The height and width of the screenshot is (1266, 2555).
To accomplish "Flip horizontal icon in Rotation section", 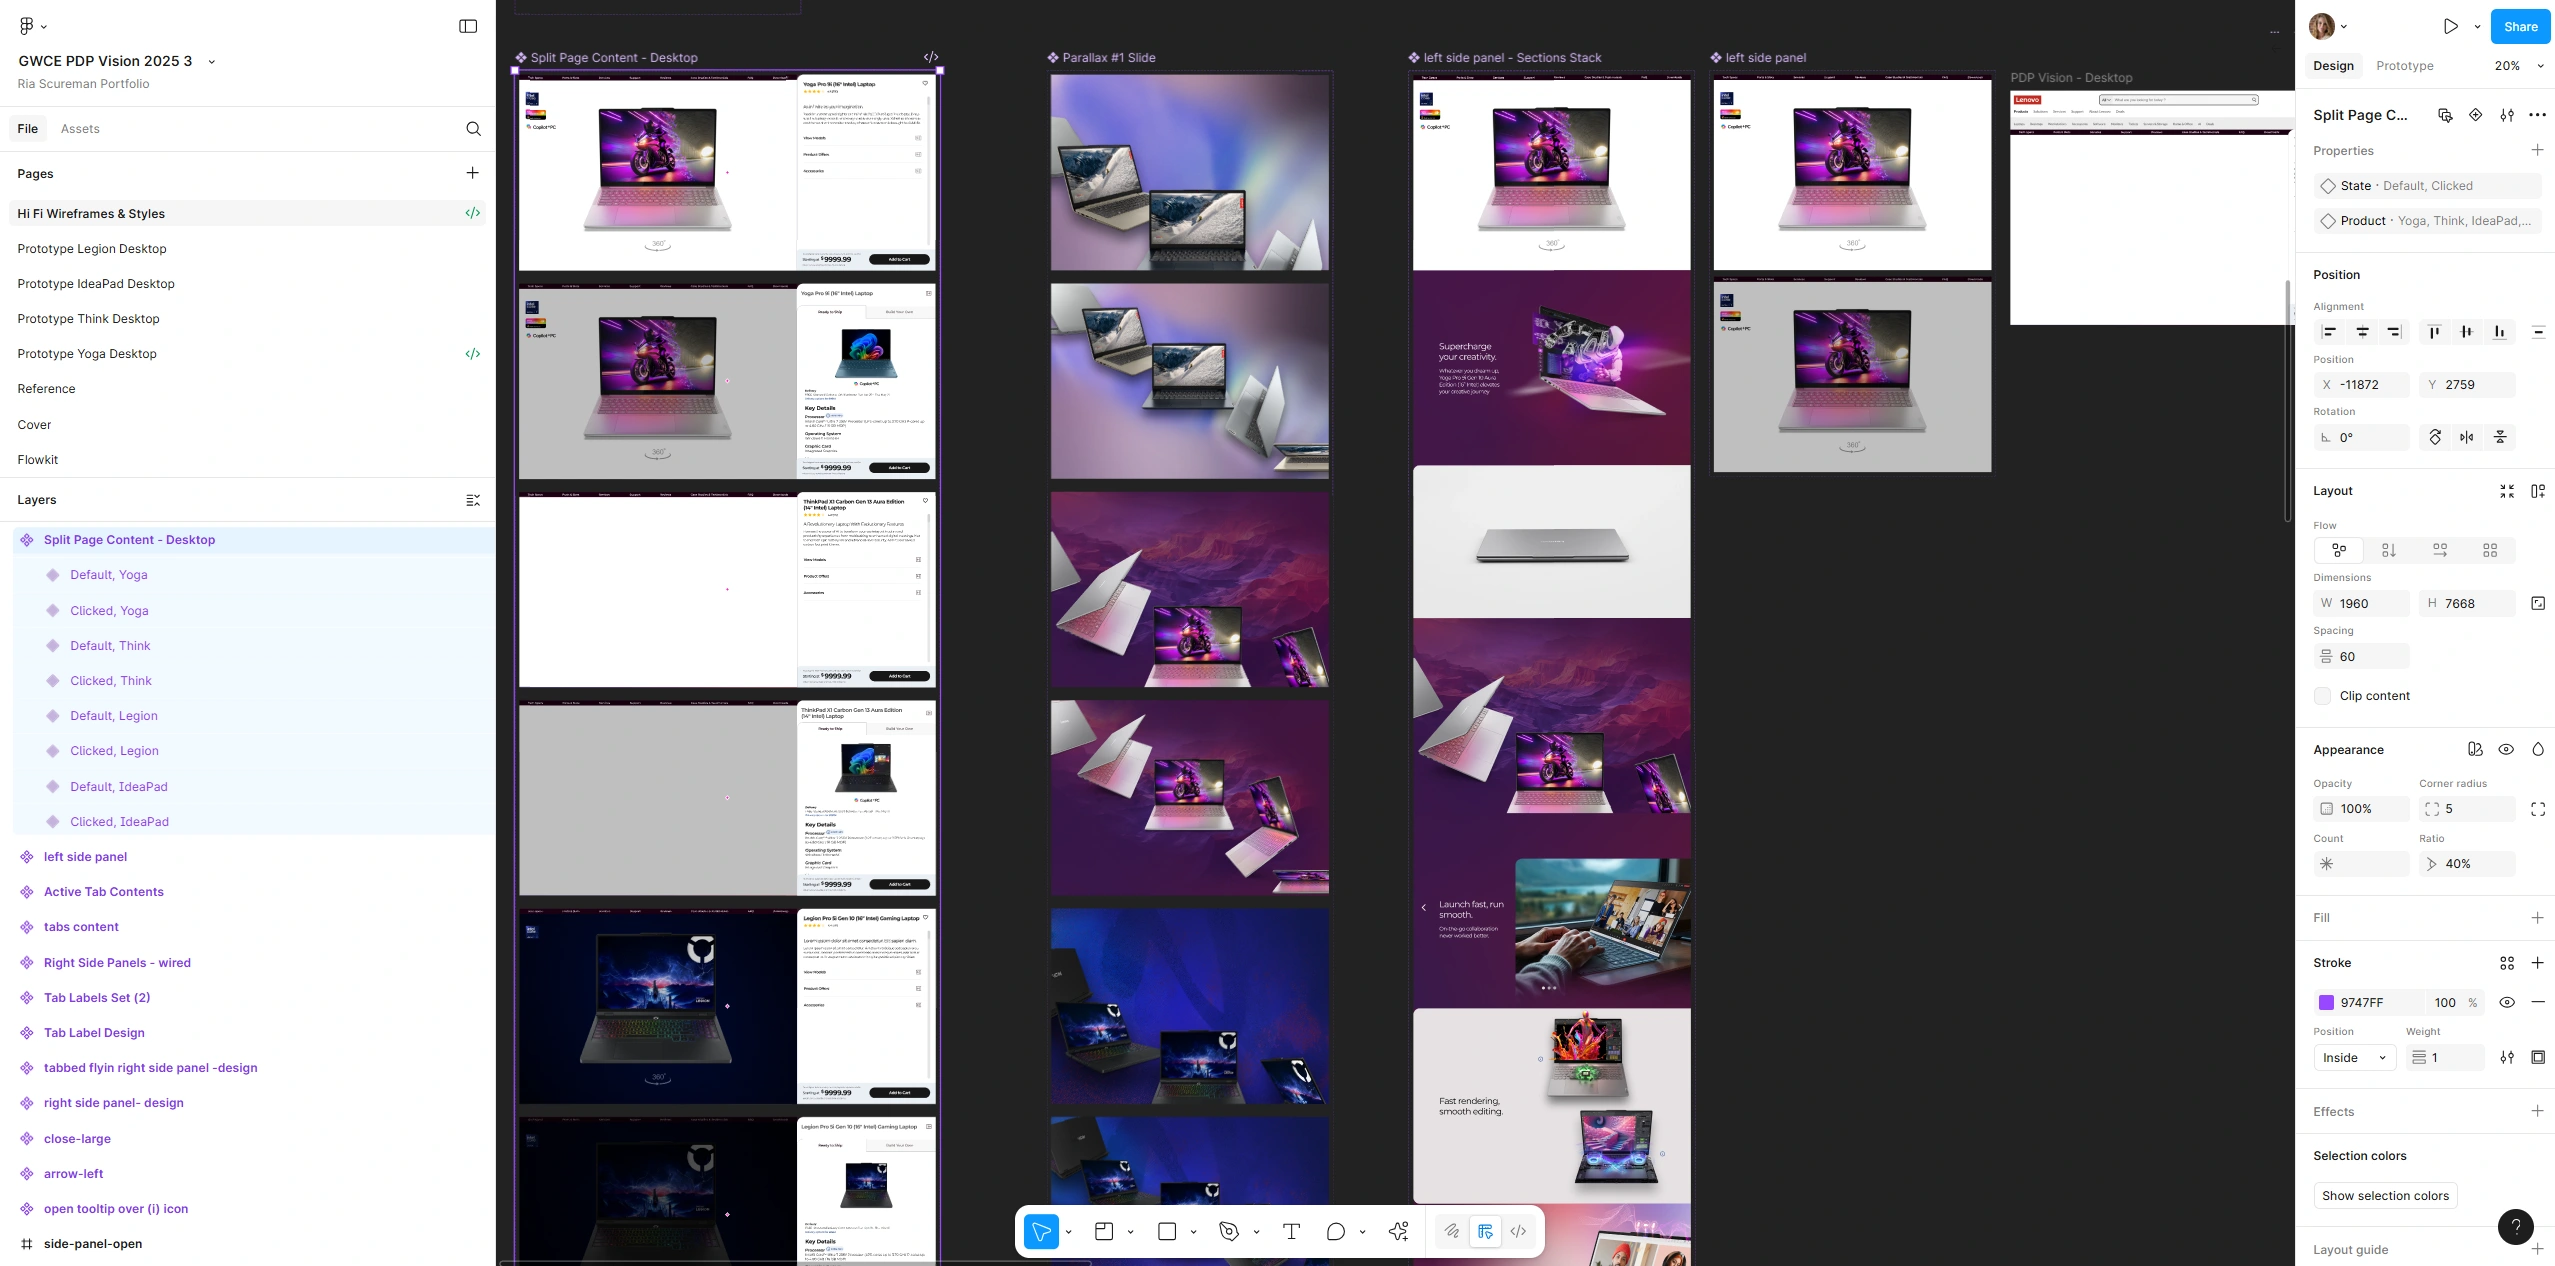I will (x=2467, y=437).
